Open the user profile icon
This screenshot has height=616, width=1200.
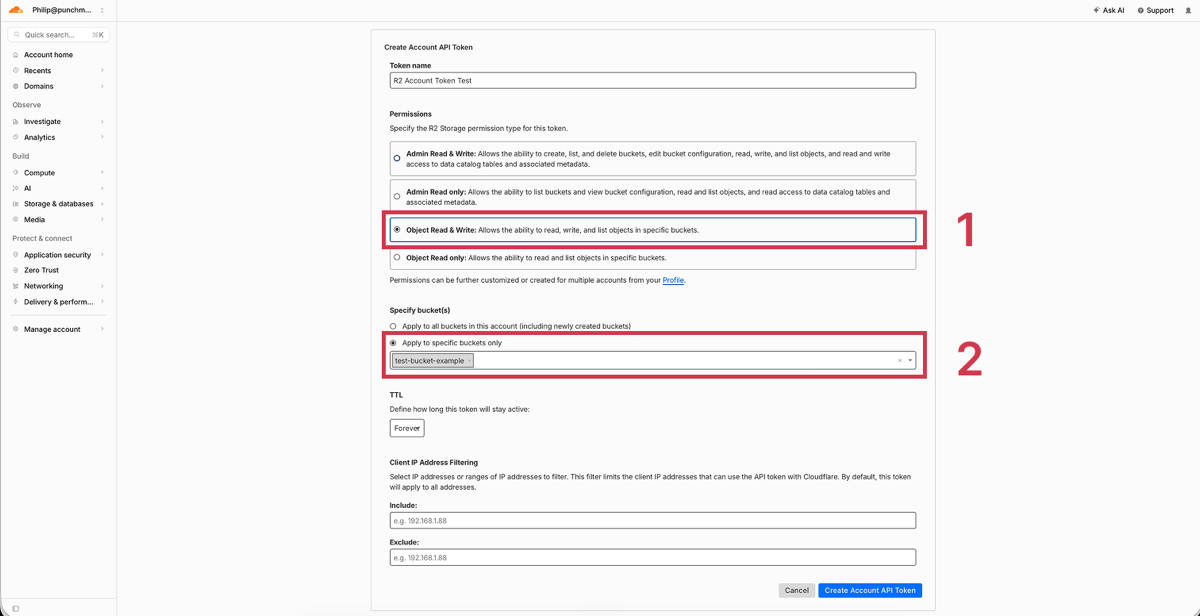point(1188,10)
